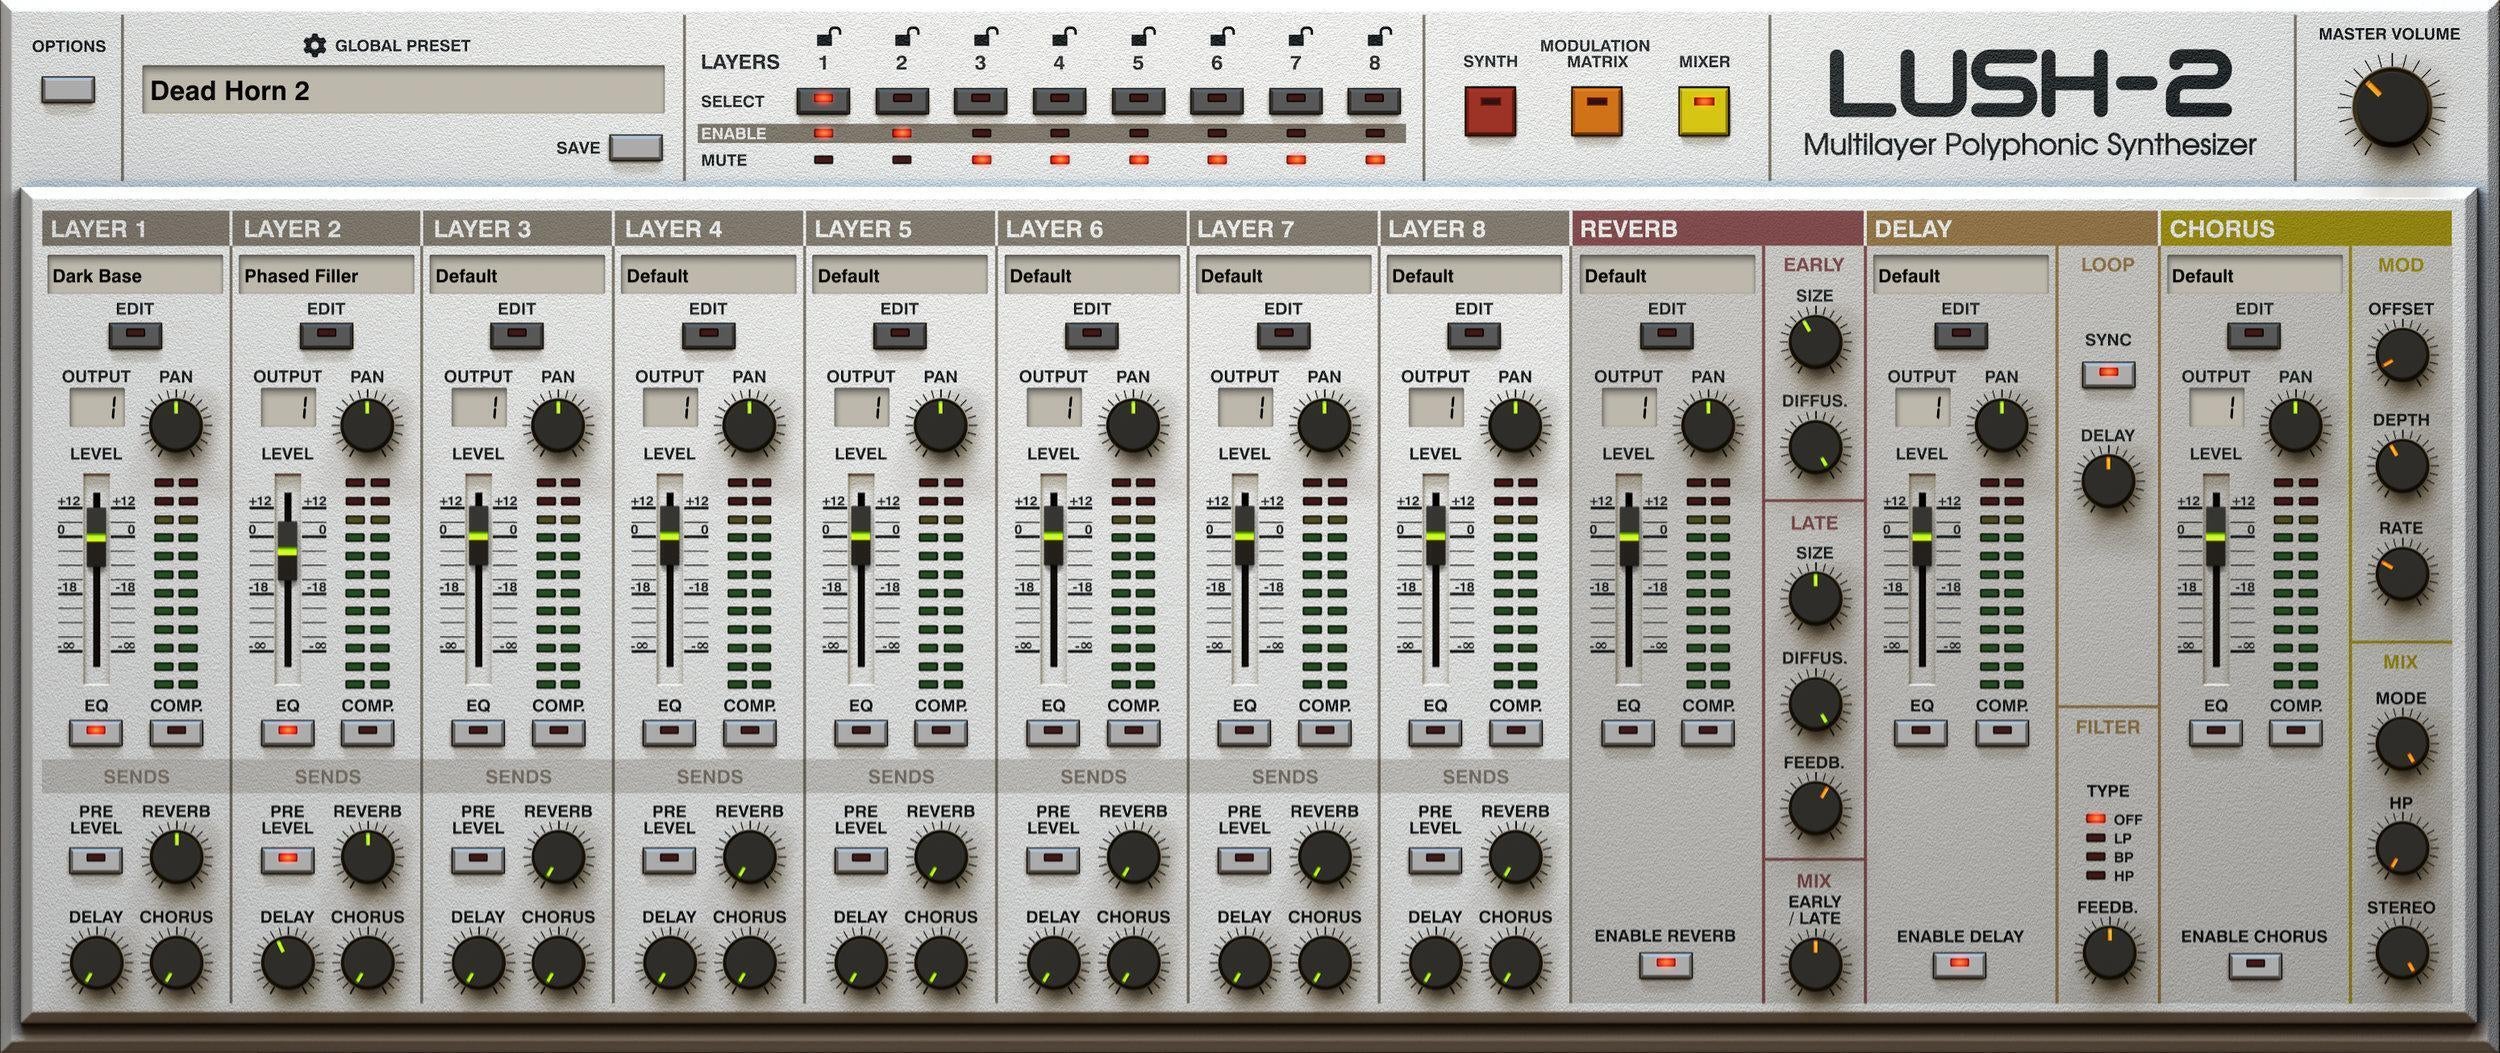
Task: Mute layer 3
Action: pos(984,158)
